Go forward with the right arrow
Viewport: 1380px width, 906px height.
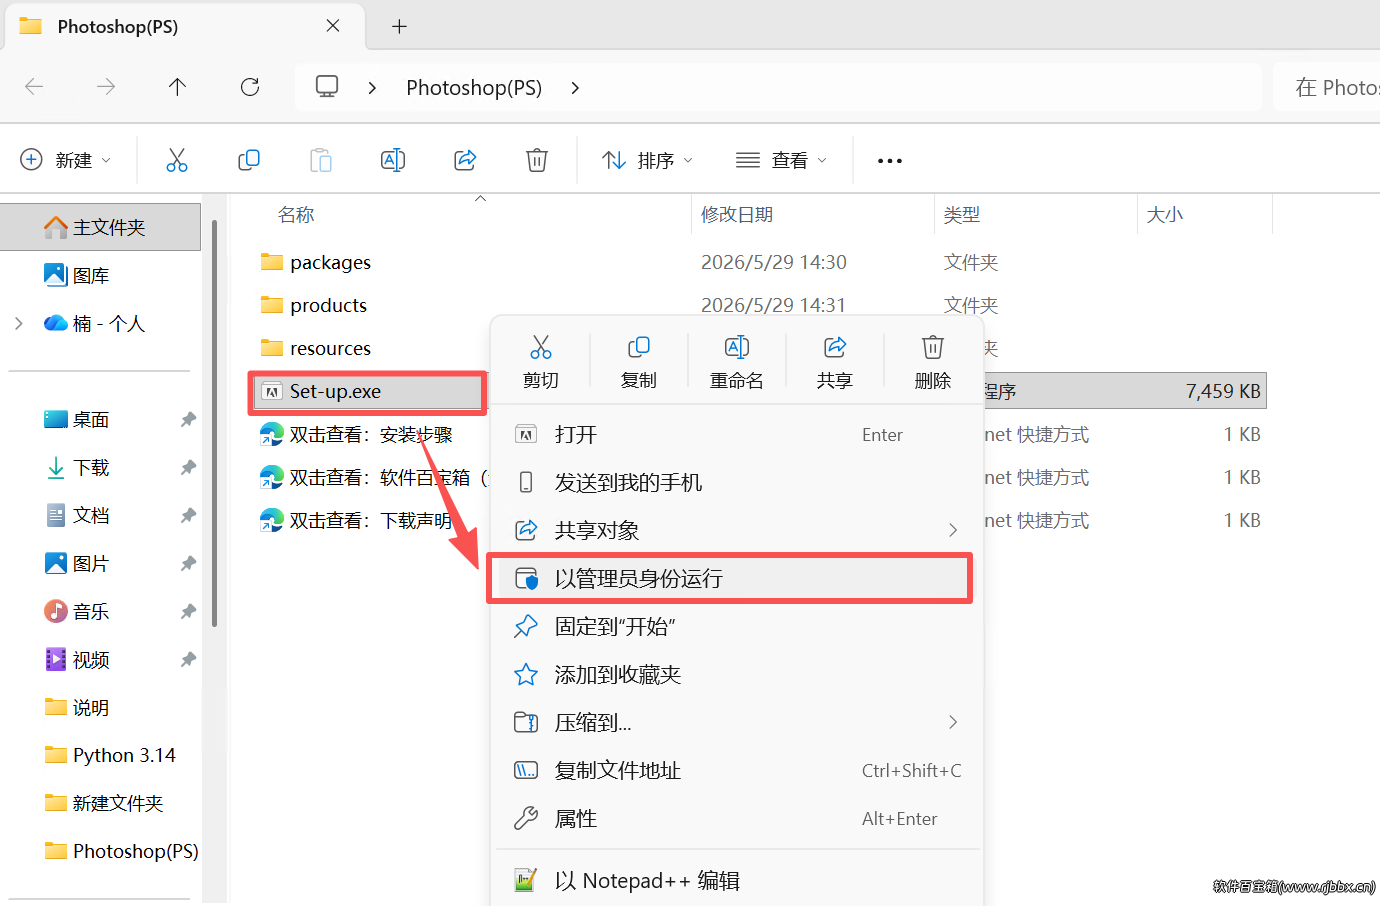pyautogui.click(x=106, y=87)
